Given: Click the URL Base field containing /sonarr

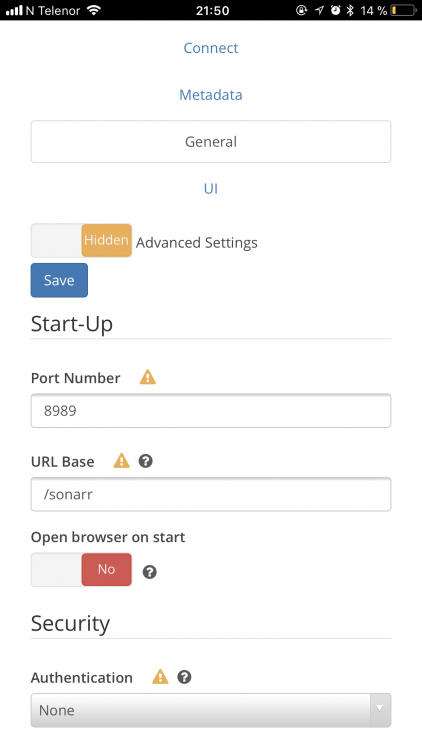Looking at the screenshot, I should [x=211, y=494].
